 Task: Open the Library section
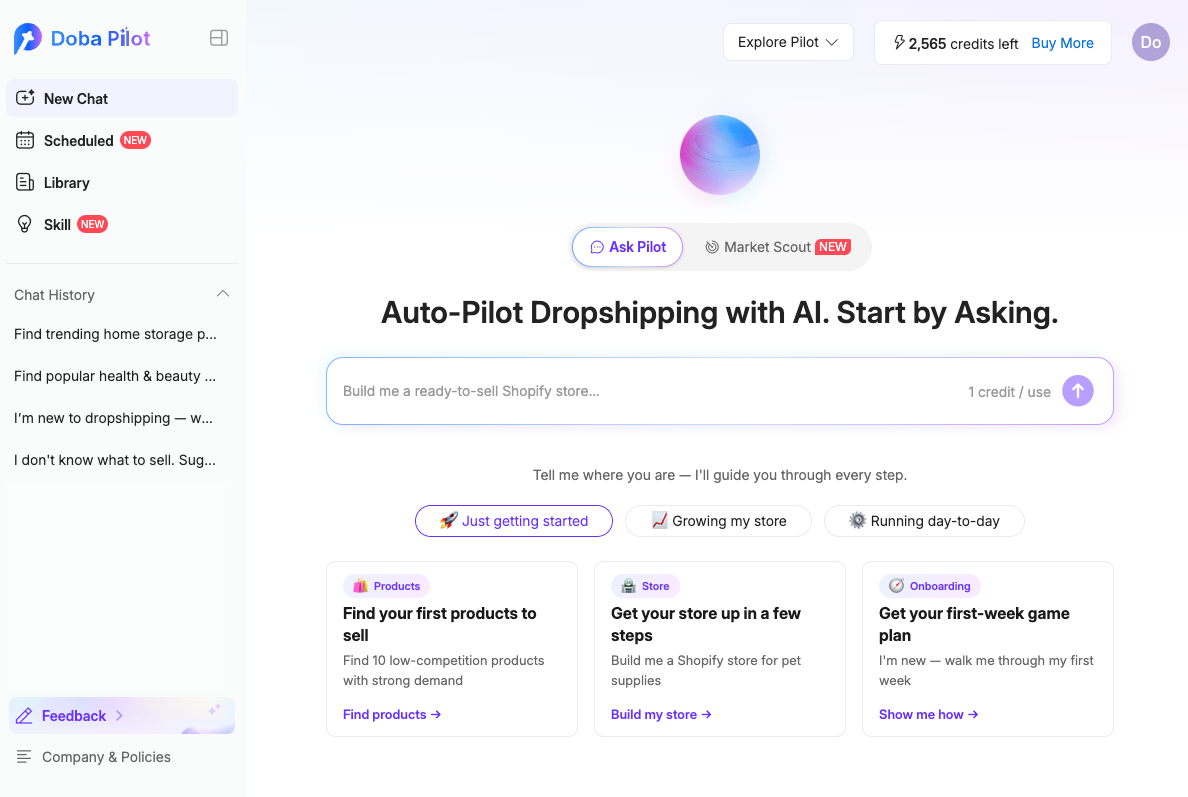[122, 183]
